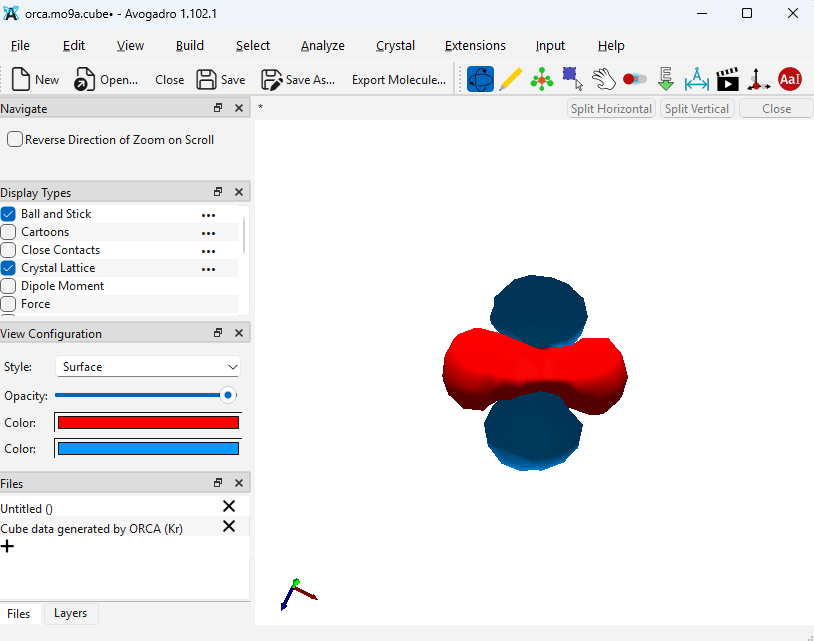The image size is (814, 641).
Task: Pick the Manipulate hand tool
Action: tap(603, 79)
